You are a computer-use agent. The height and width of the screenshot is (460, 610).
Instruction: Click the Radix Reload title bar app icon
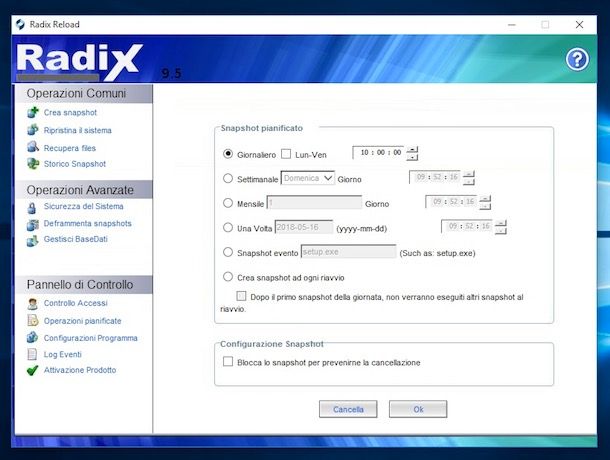(20, 25)
